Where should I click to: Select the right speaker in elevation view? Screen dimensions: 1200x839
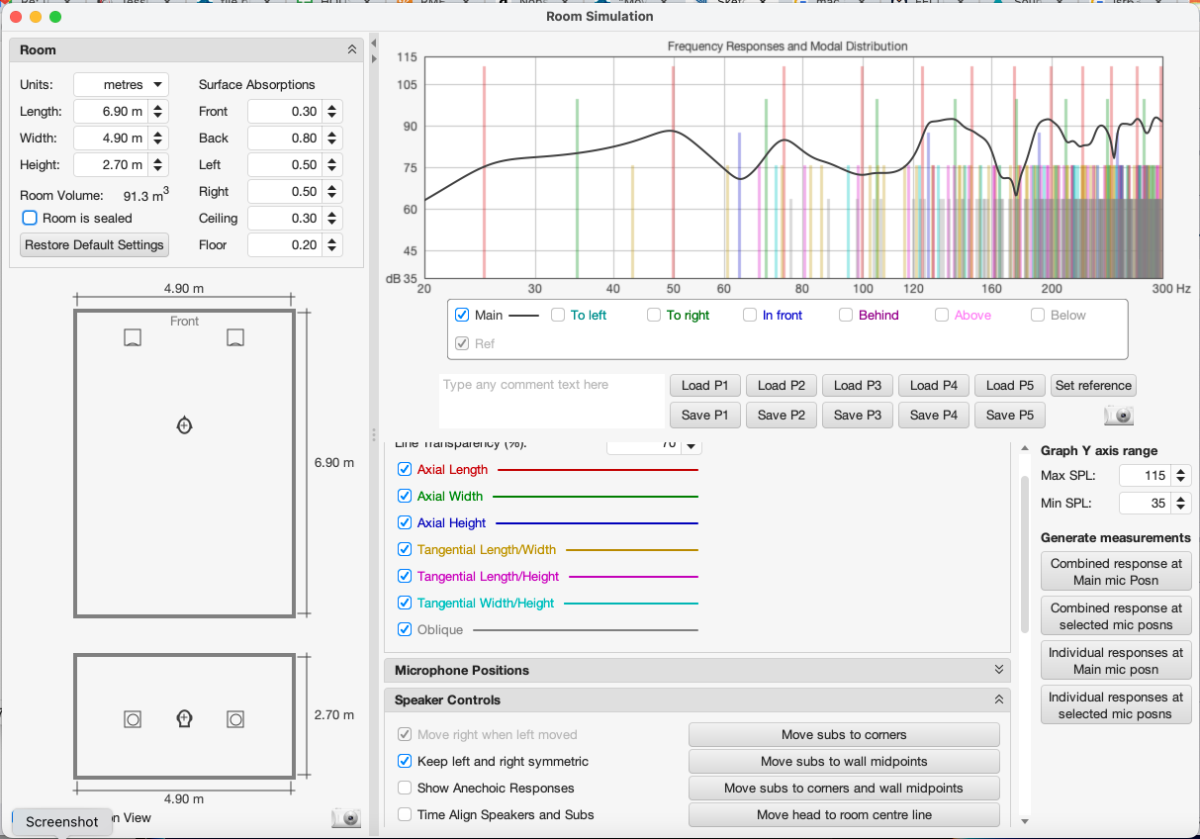(x=235, y=718)
